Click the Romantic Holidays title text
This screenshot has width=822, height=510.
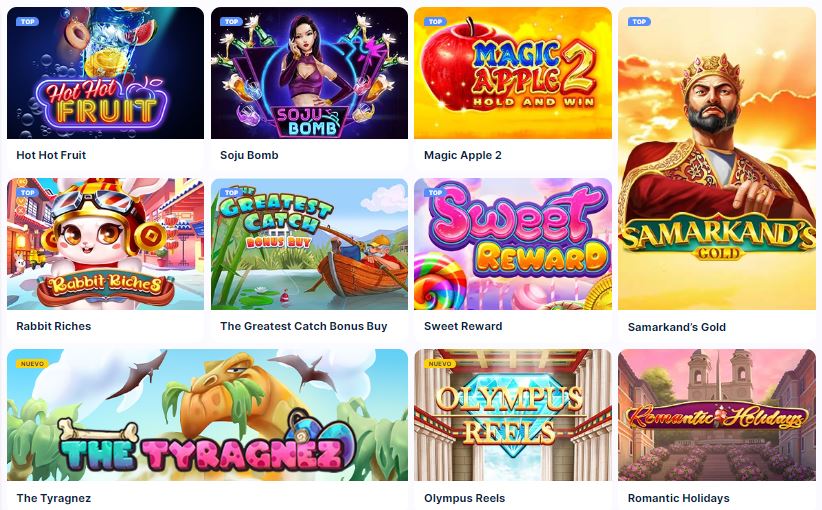click(678, 498)
